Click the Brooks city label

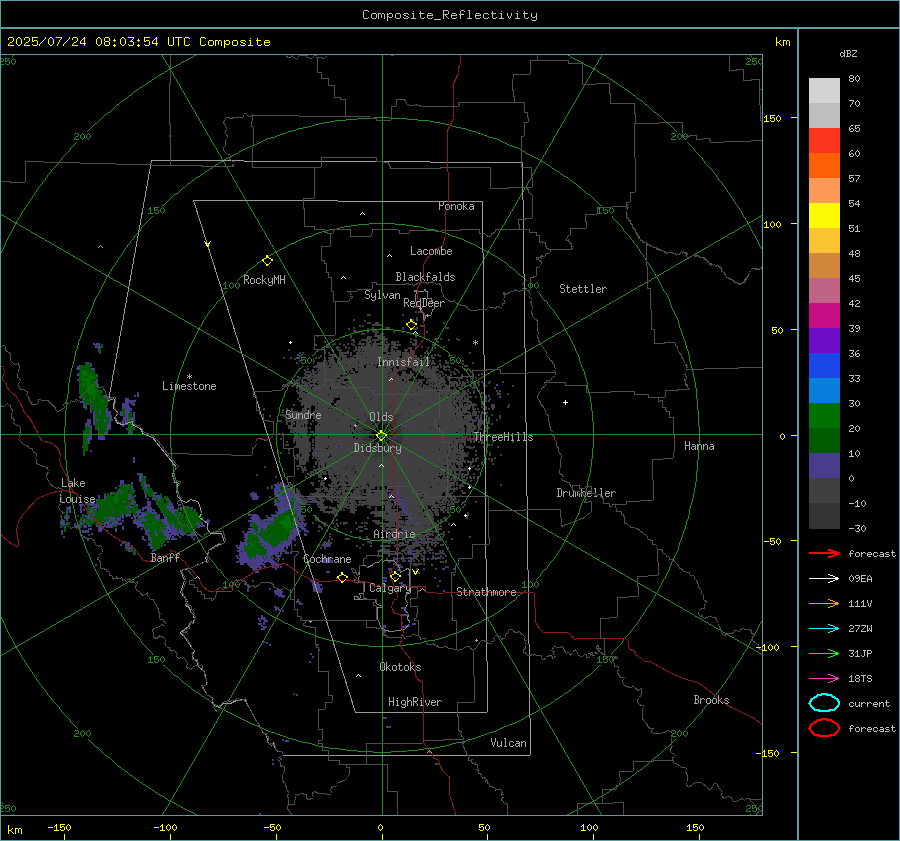(x=711, y=700)
